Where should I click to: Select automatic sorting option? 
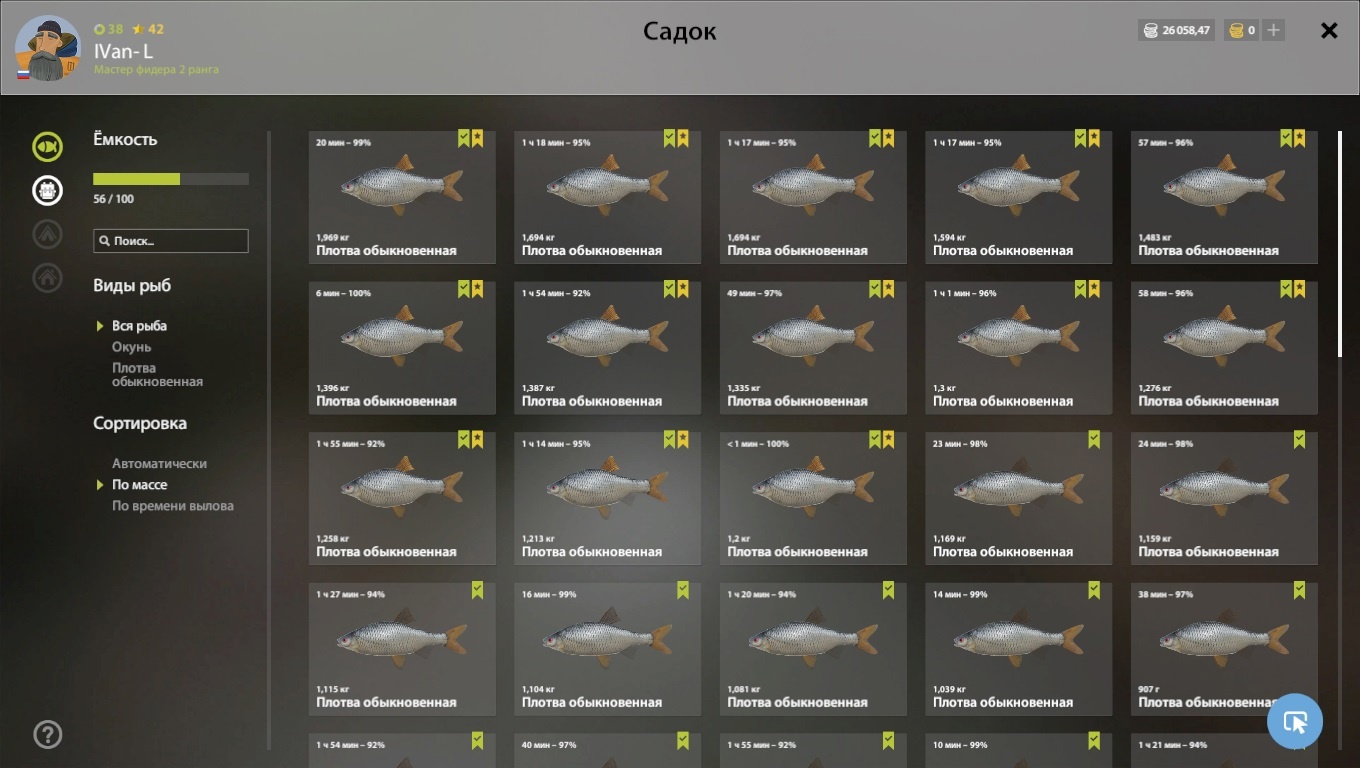(160, 464)
